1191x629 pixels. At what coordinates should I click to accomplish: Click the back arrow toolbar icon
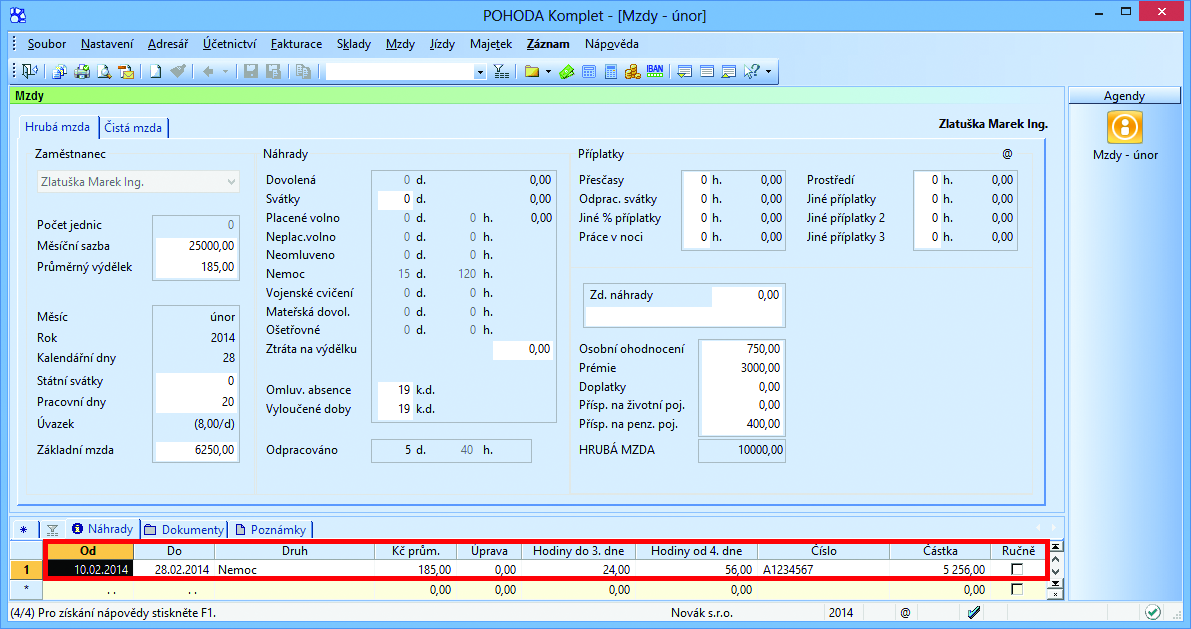[x=207, y=71]
